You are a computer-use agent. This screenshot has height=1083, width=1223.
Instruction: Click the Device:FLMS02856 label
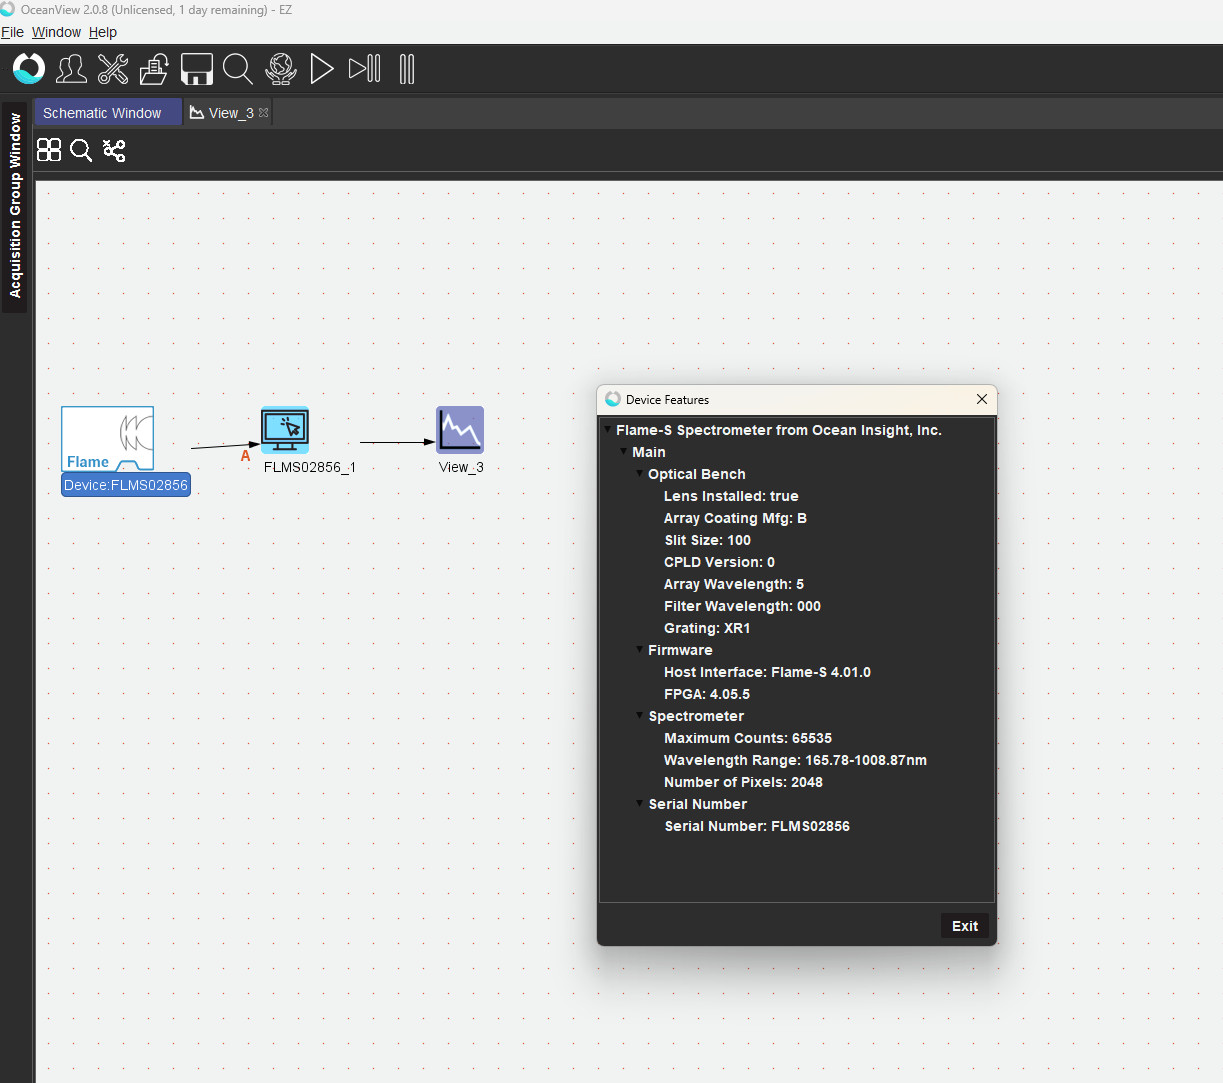click(126, 485)
